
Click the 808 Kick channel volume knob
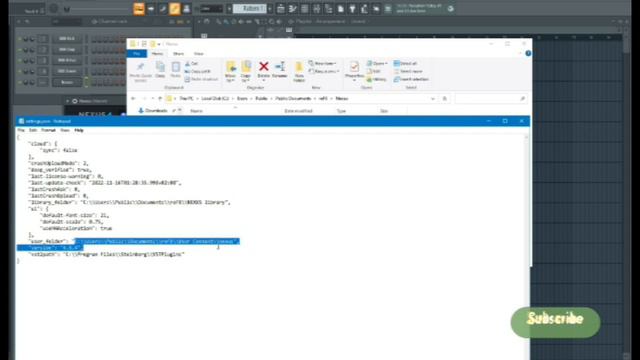tap(32, 39)
